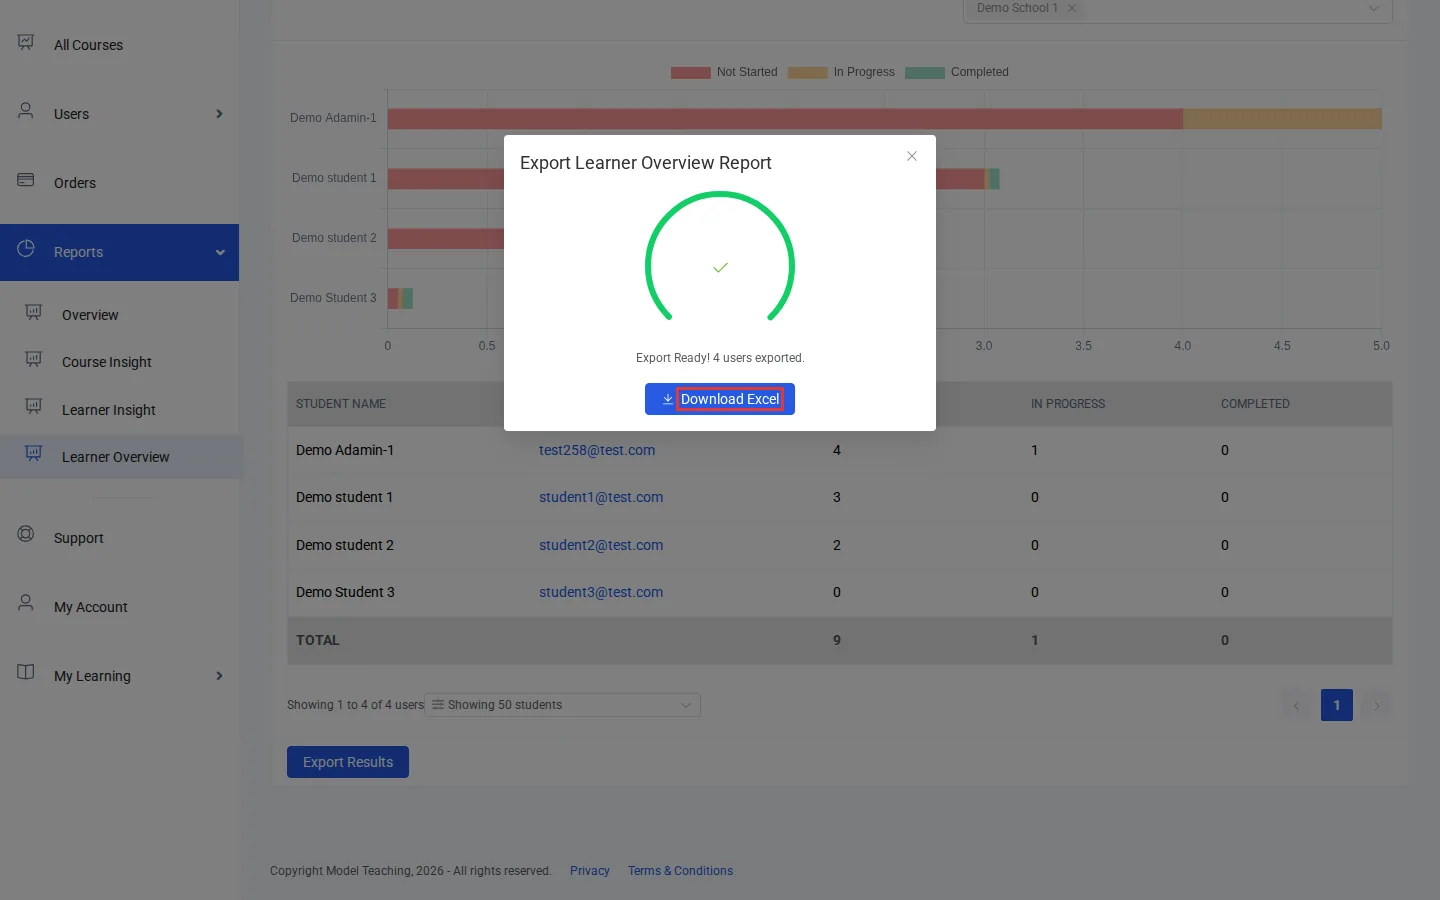The height and width of the screenshot is (900, 1440).
Task: Open Orders menu item
Action: point(120,183)
